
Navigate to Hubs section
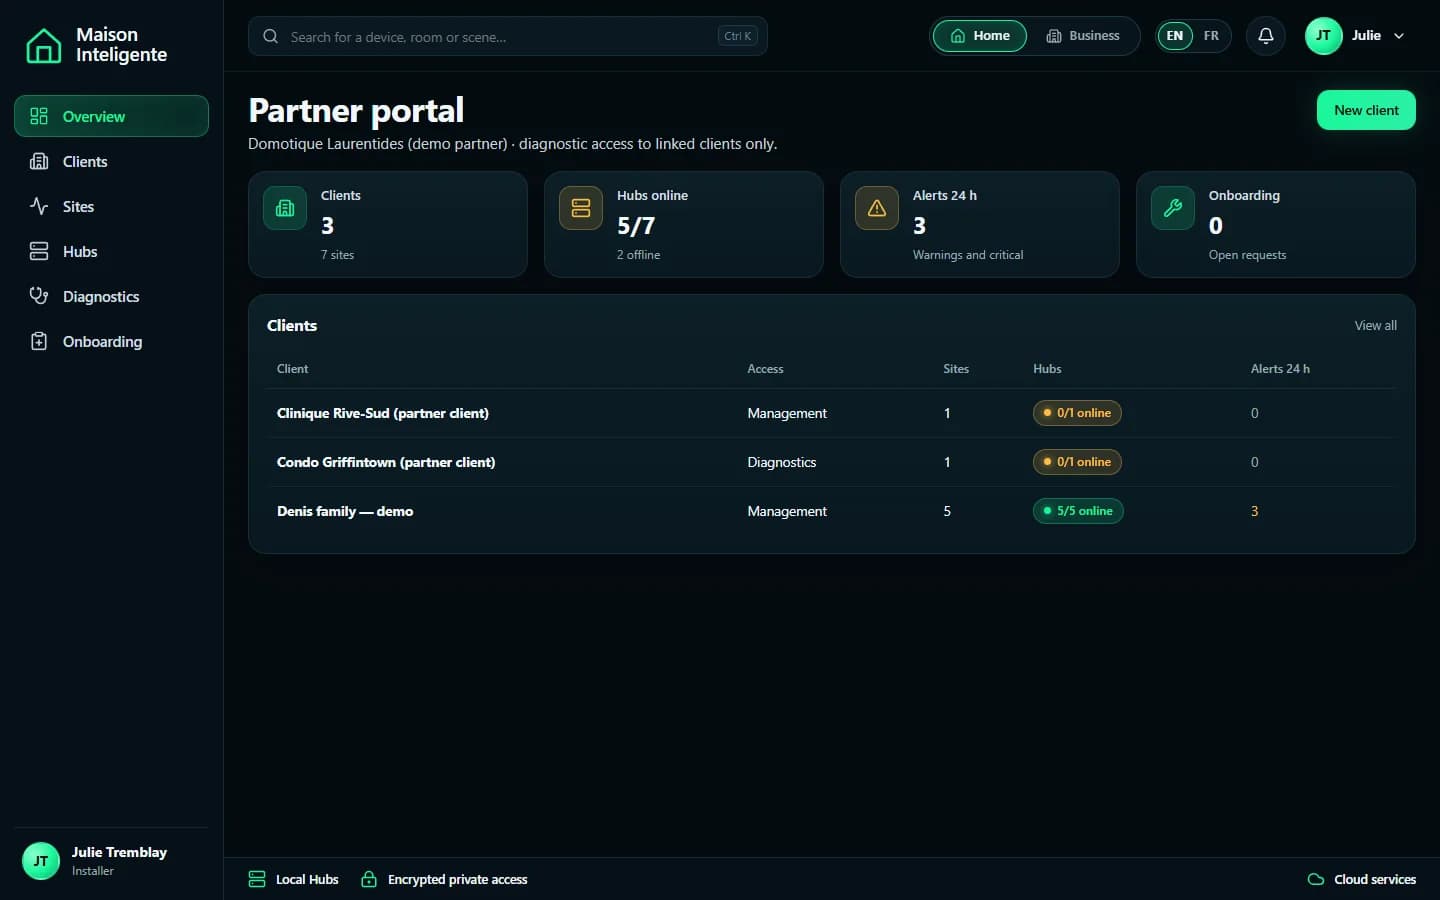pyautogui.click(x=111, y=251)
